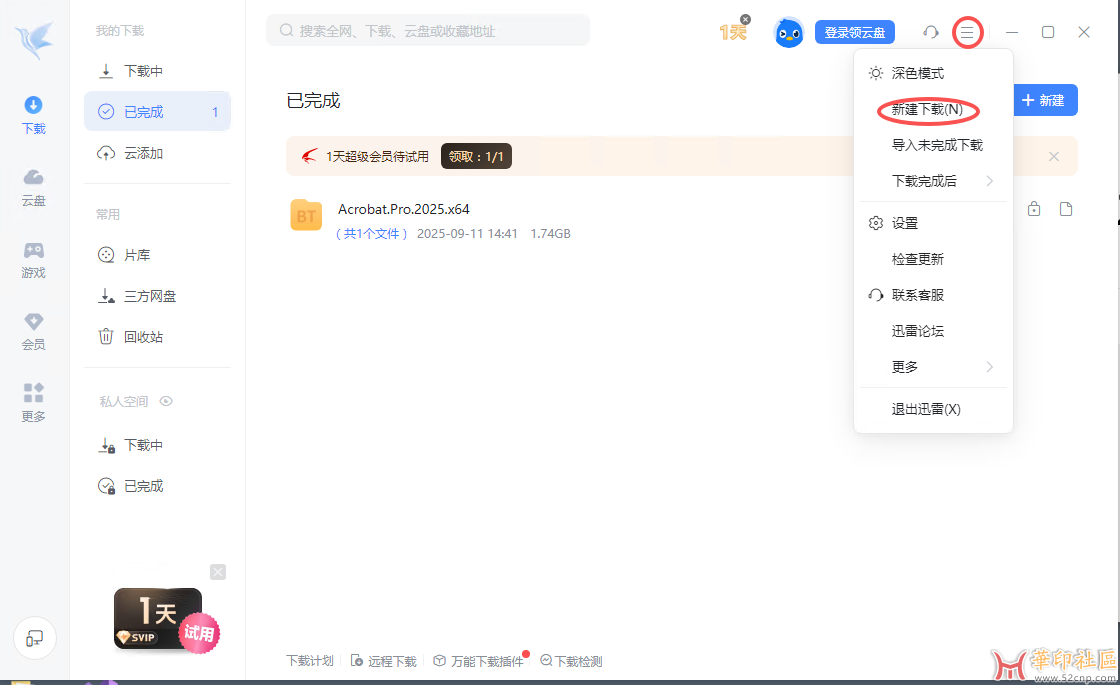Image resolution: width=1120 pixels, height=685 pixels.
Task: Click the device screen icon at sidebar bottom
Action: [x=34, y=638]
